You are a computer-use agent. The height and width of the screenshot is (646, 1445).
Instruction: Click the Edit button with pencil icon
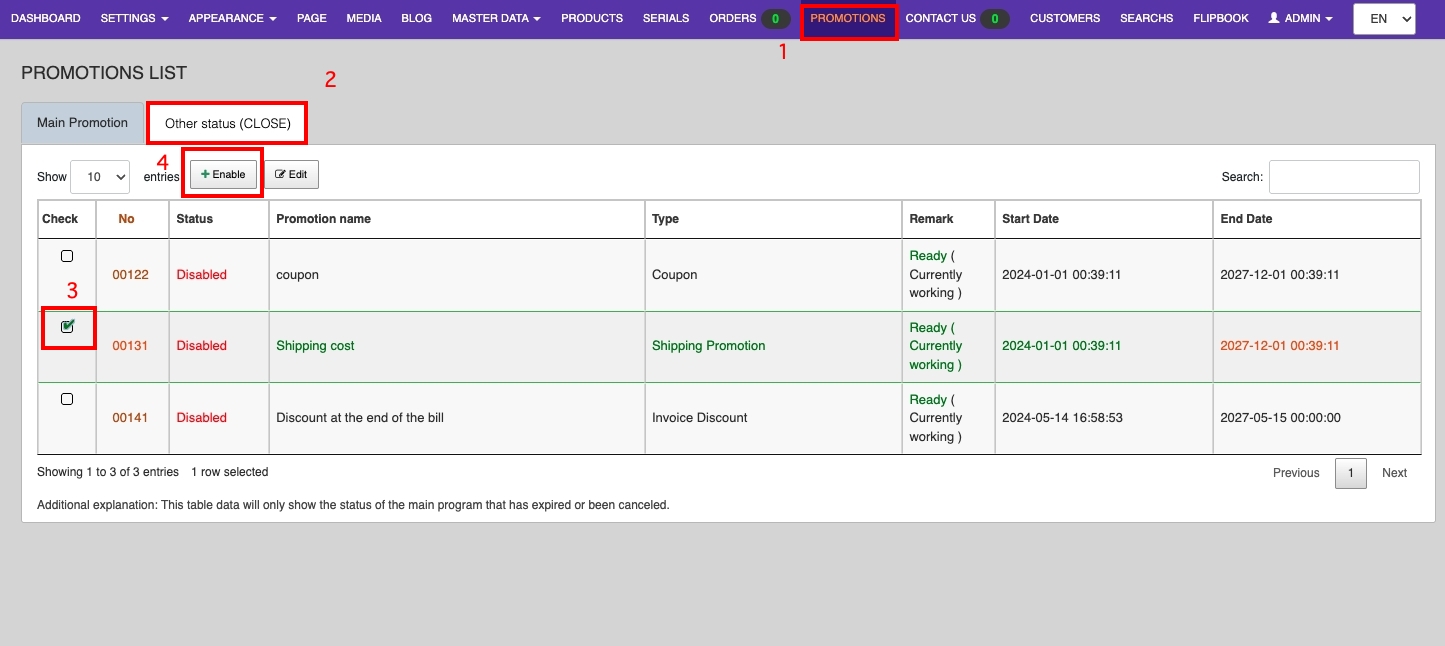pos(291,174)
